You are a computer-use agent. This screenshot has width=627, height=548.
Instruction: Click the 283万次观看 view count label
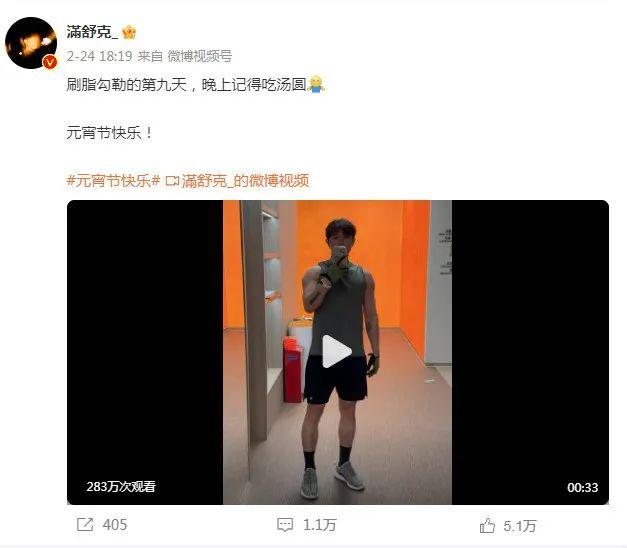coord(121,486)
